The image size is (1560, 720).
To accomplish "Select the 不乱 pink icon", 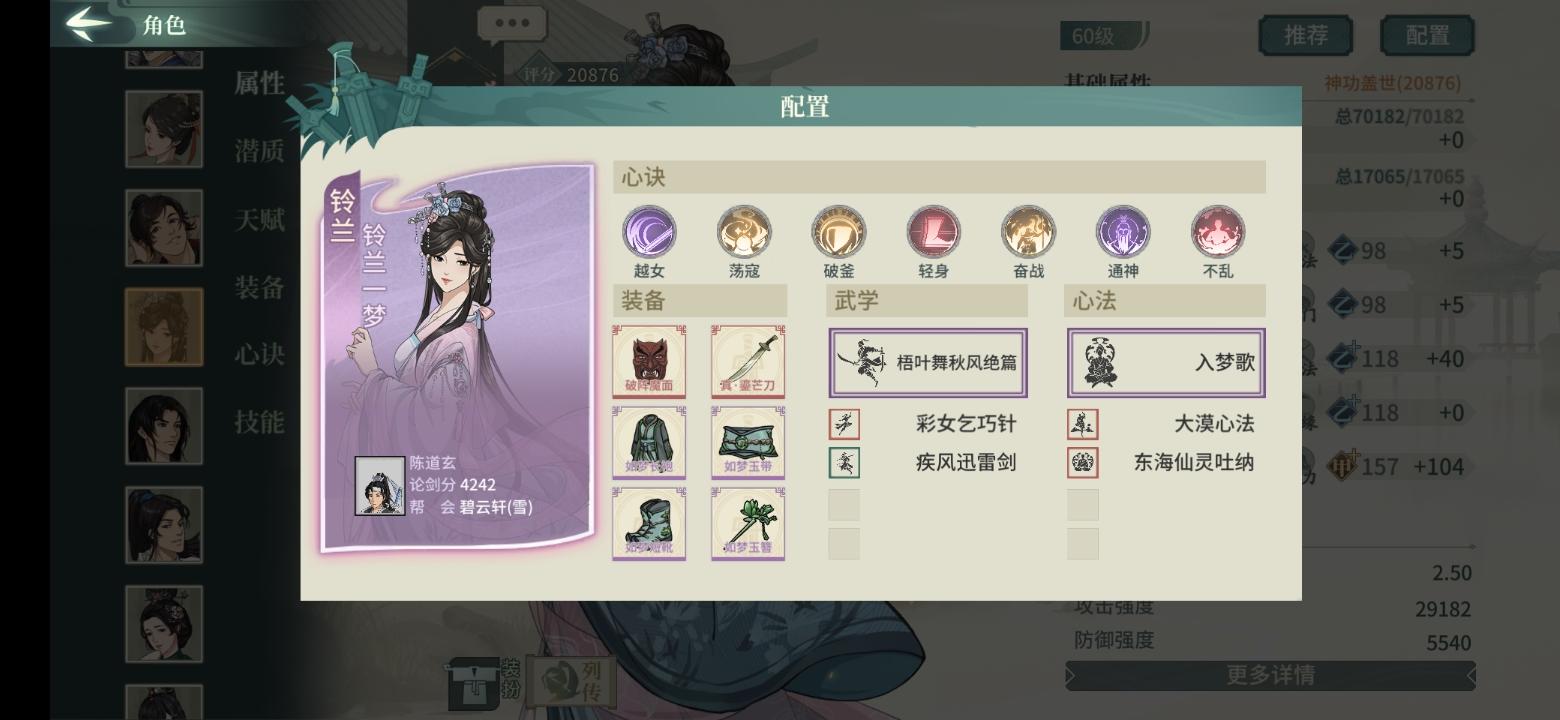I will click(x=1218, y=232).
